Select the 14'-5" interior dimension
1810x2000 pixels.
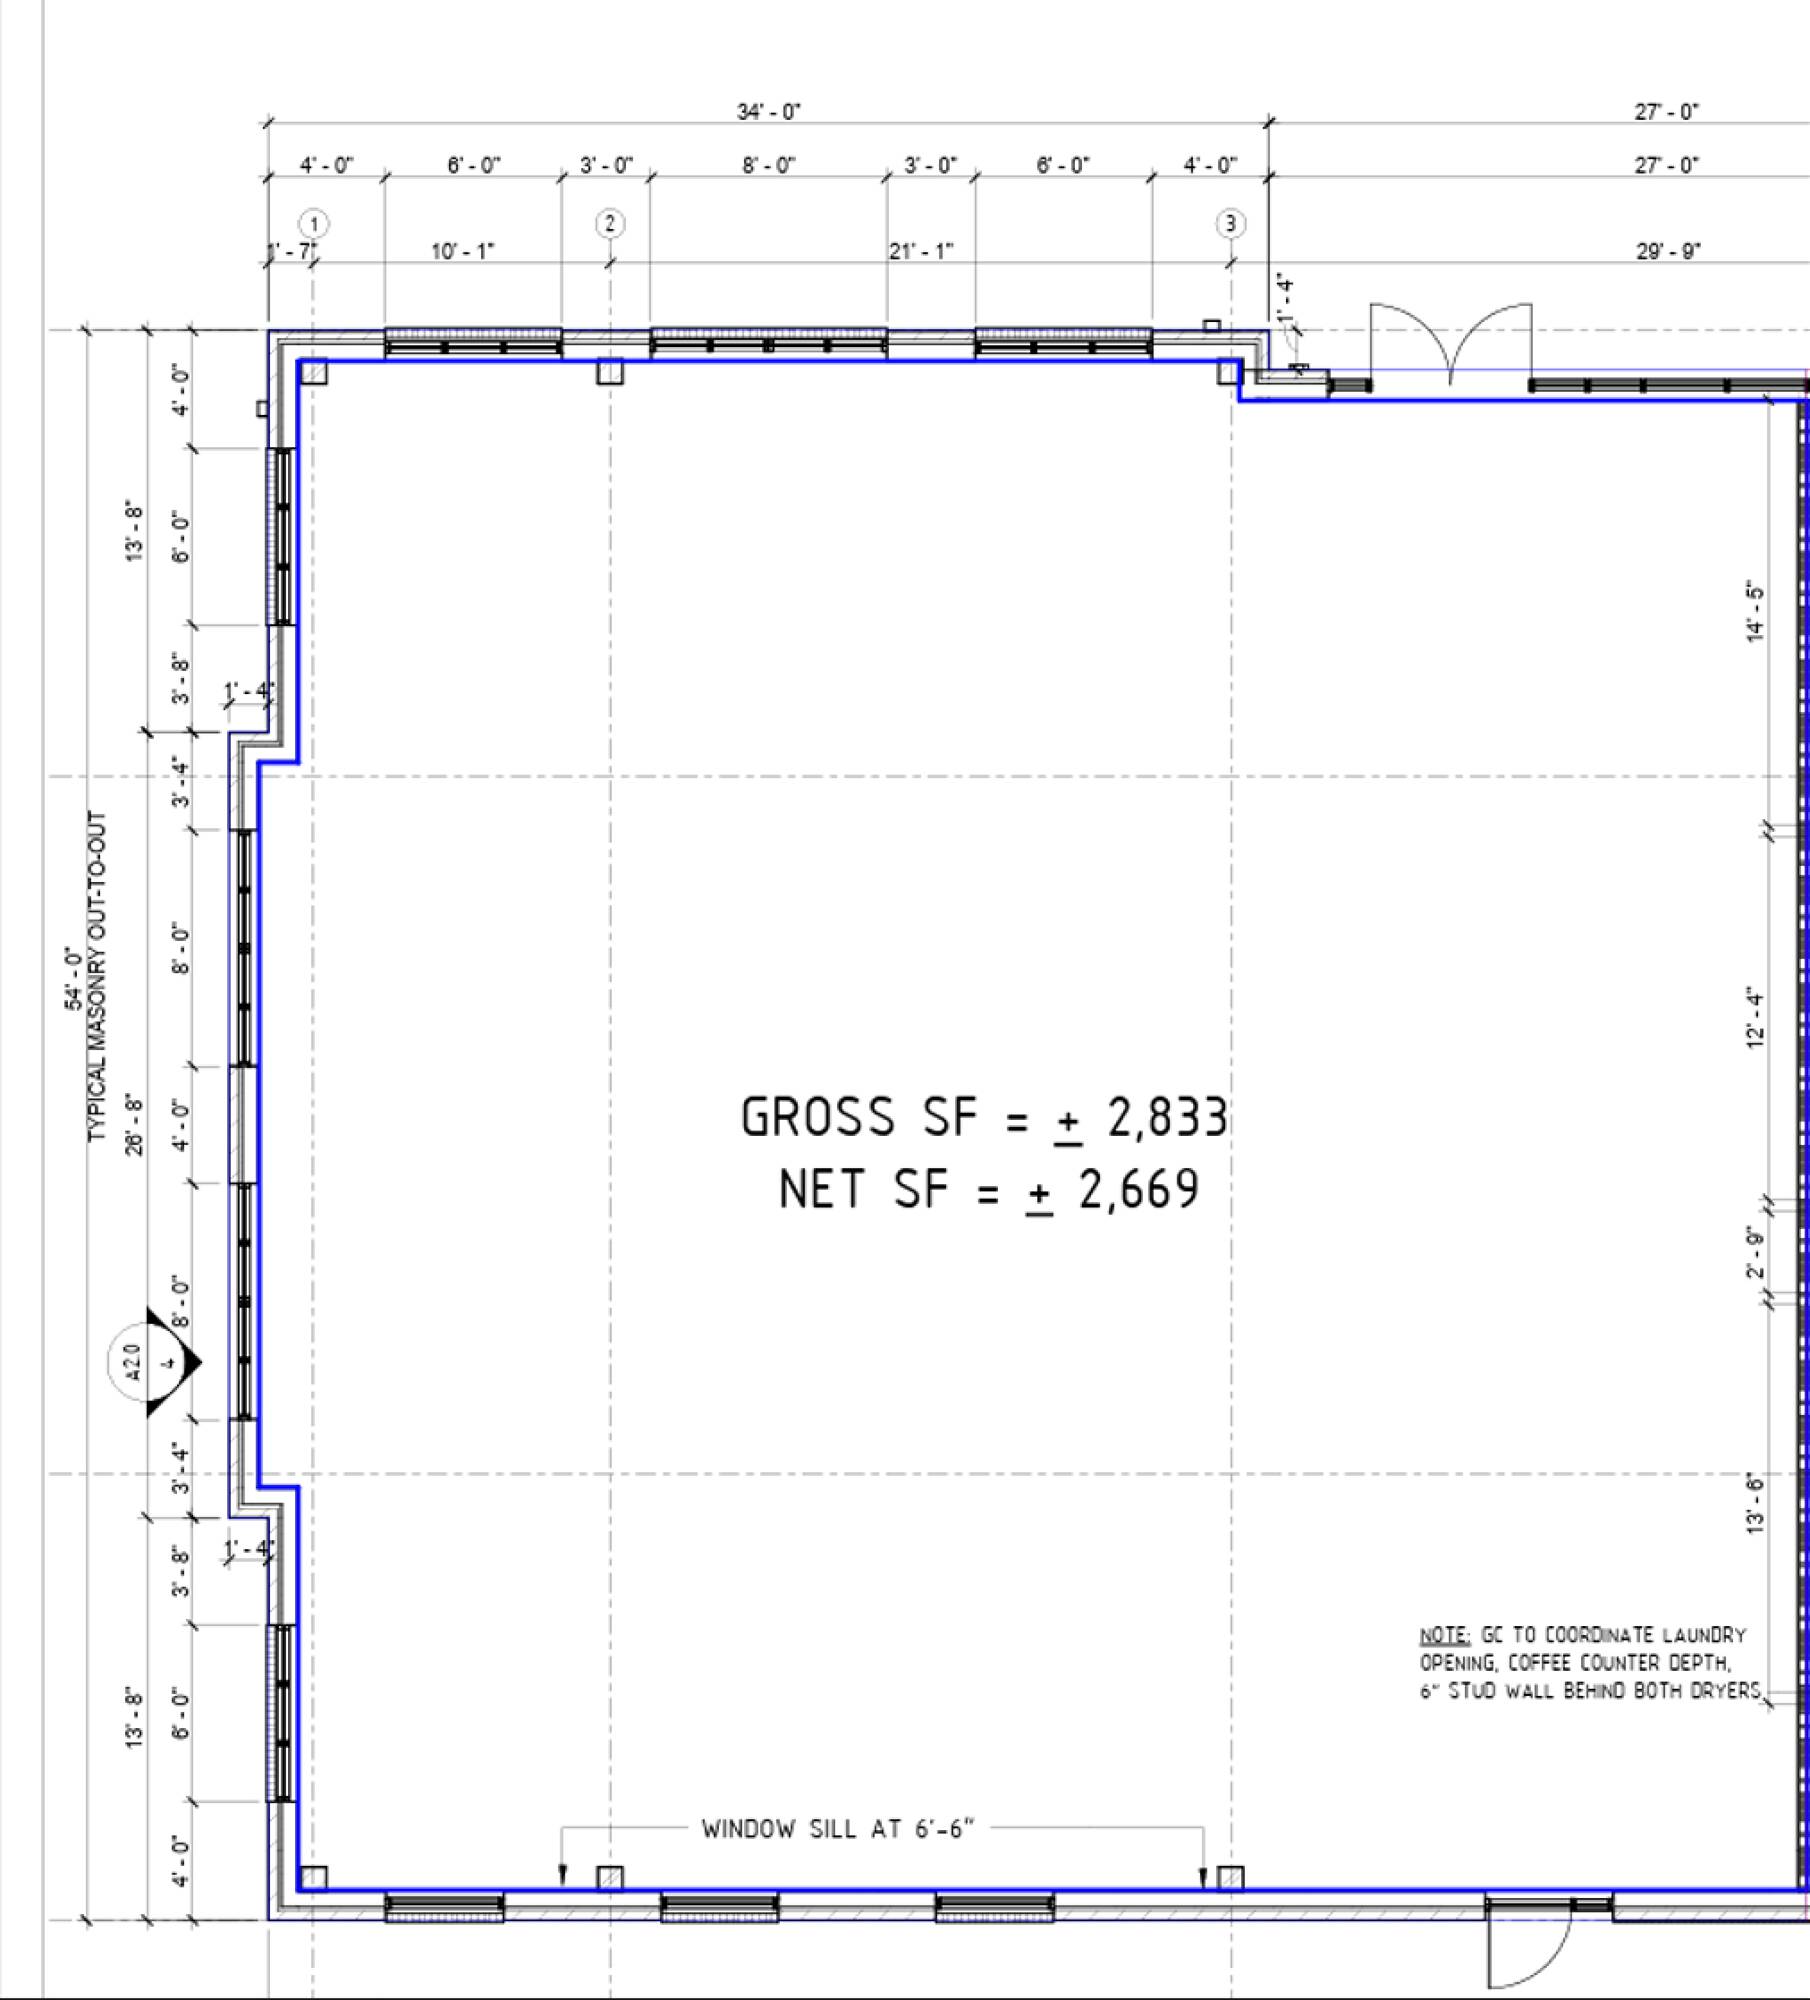click(1755, 612)
